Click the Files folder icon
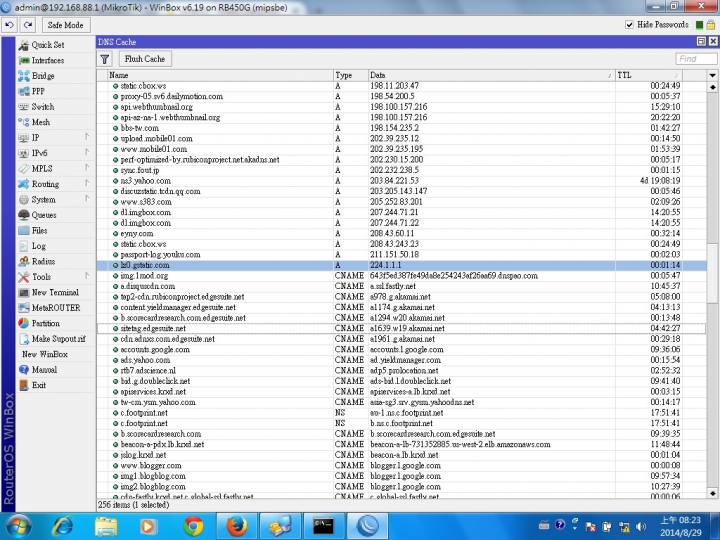 23,231
